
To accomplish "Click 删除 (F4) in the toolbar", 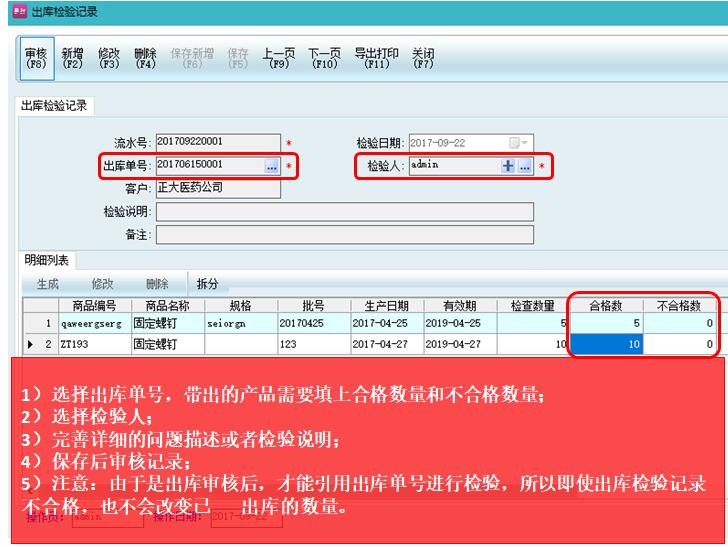I will (x=145, y=58).
